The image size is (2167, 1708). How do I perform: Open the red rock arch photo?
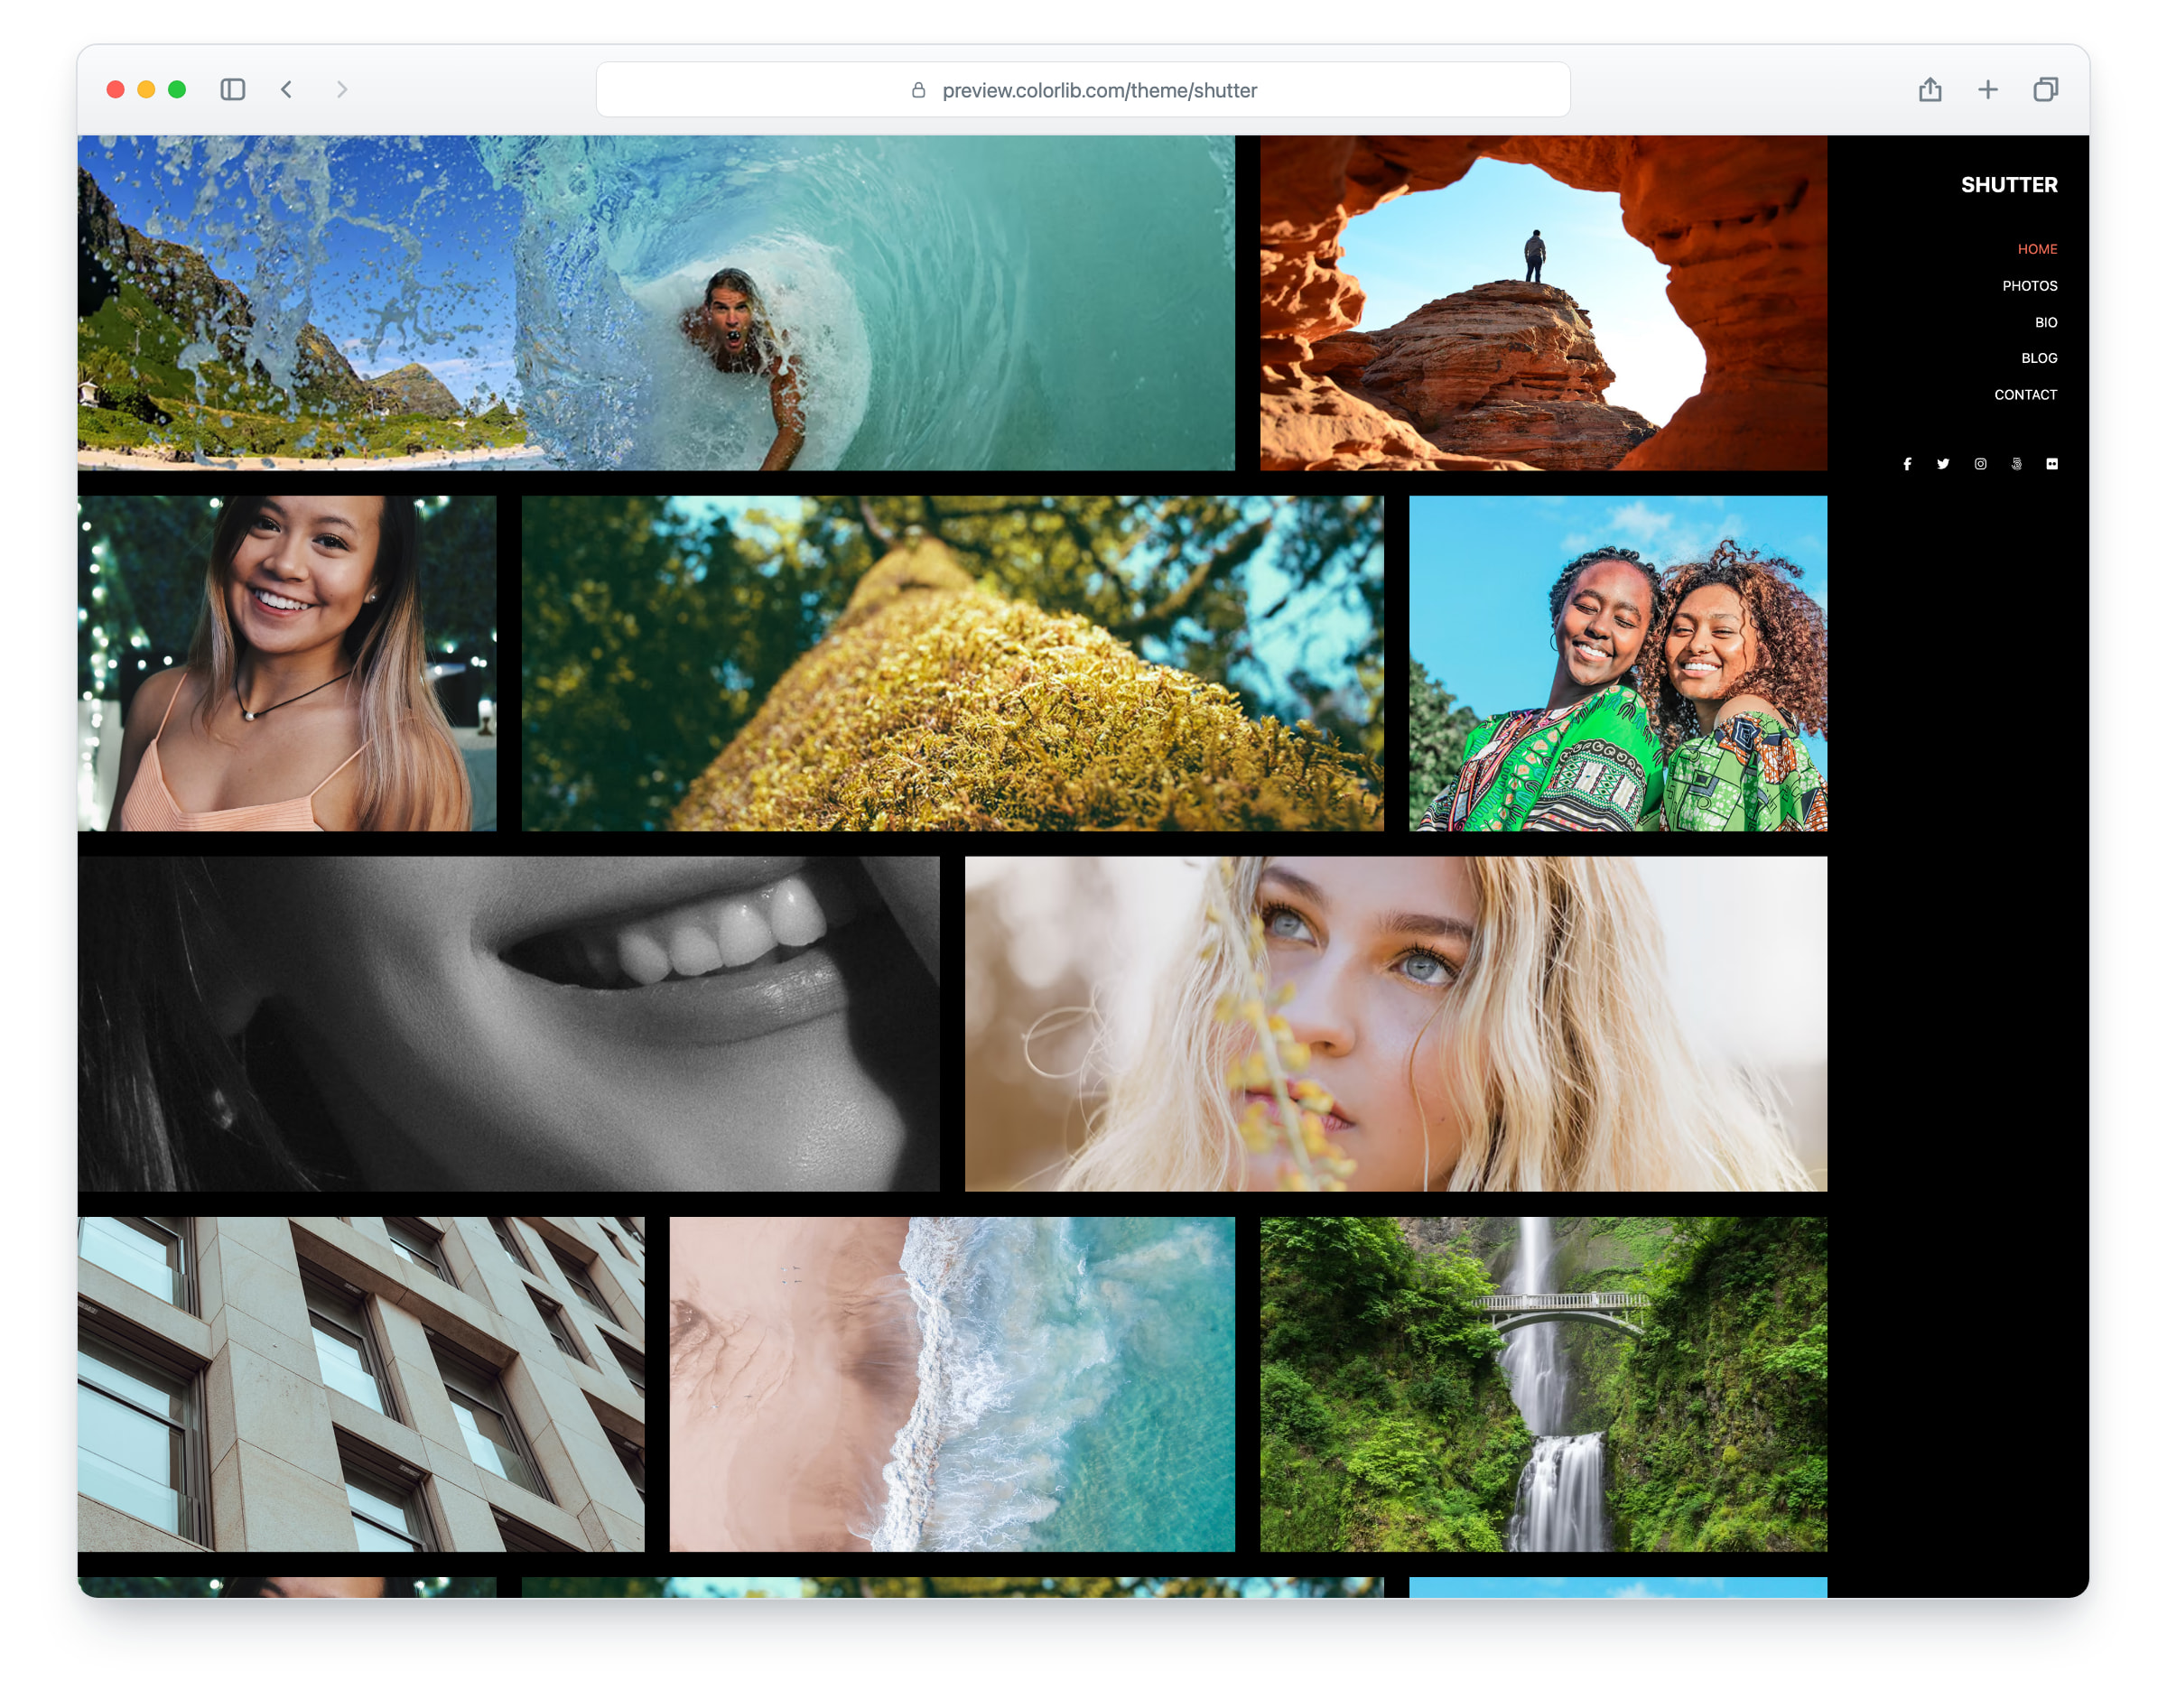(x=1543, y=303)
